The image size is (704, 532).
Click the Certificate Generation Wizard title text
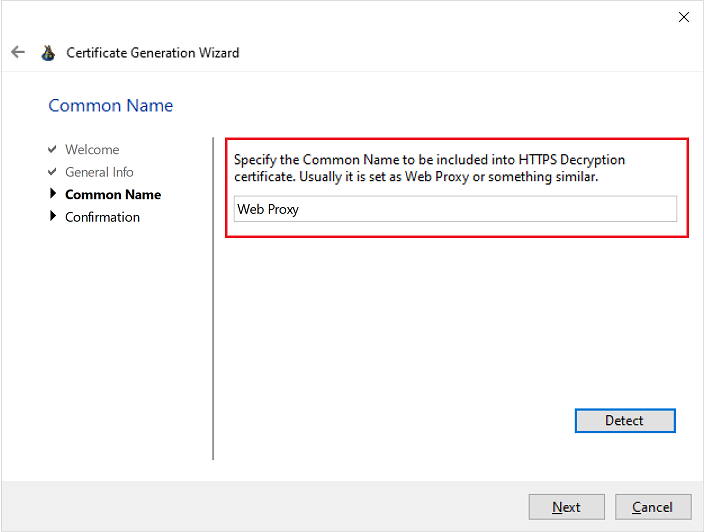click(153, 53)
